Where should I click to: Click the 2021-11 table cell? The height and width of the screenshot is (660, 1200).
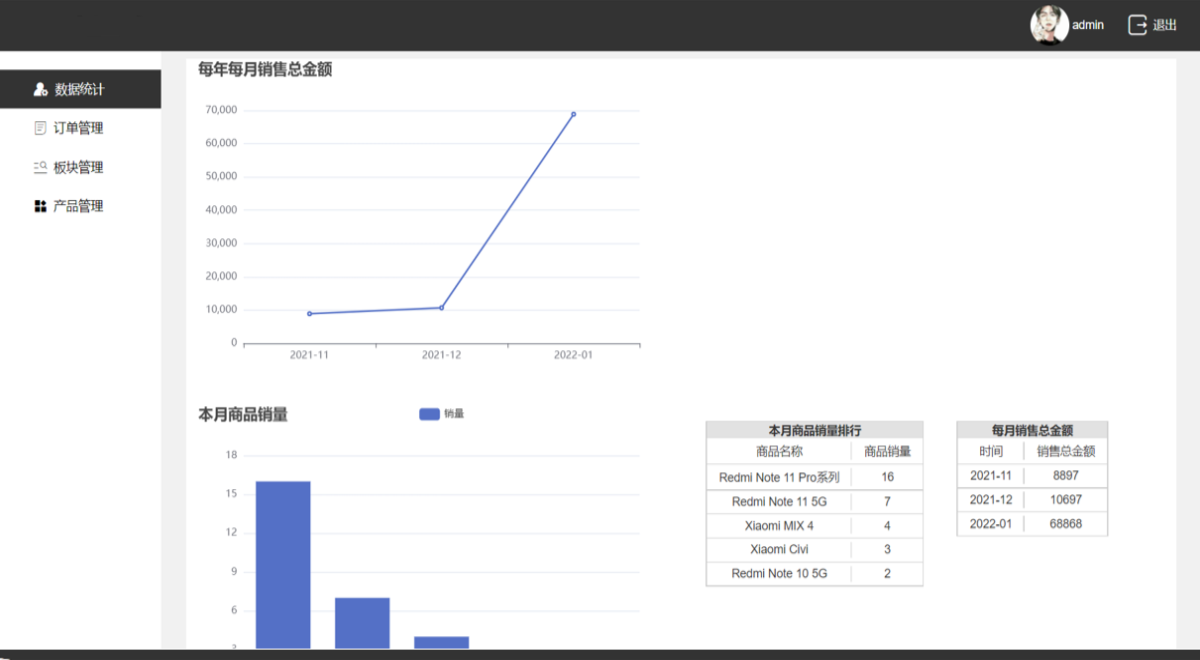[991, 476]
